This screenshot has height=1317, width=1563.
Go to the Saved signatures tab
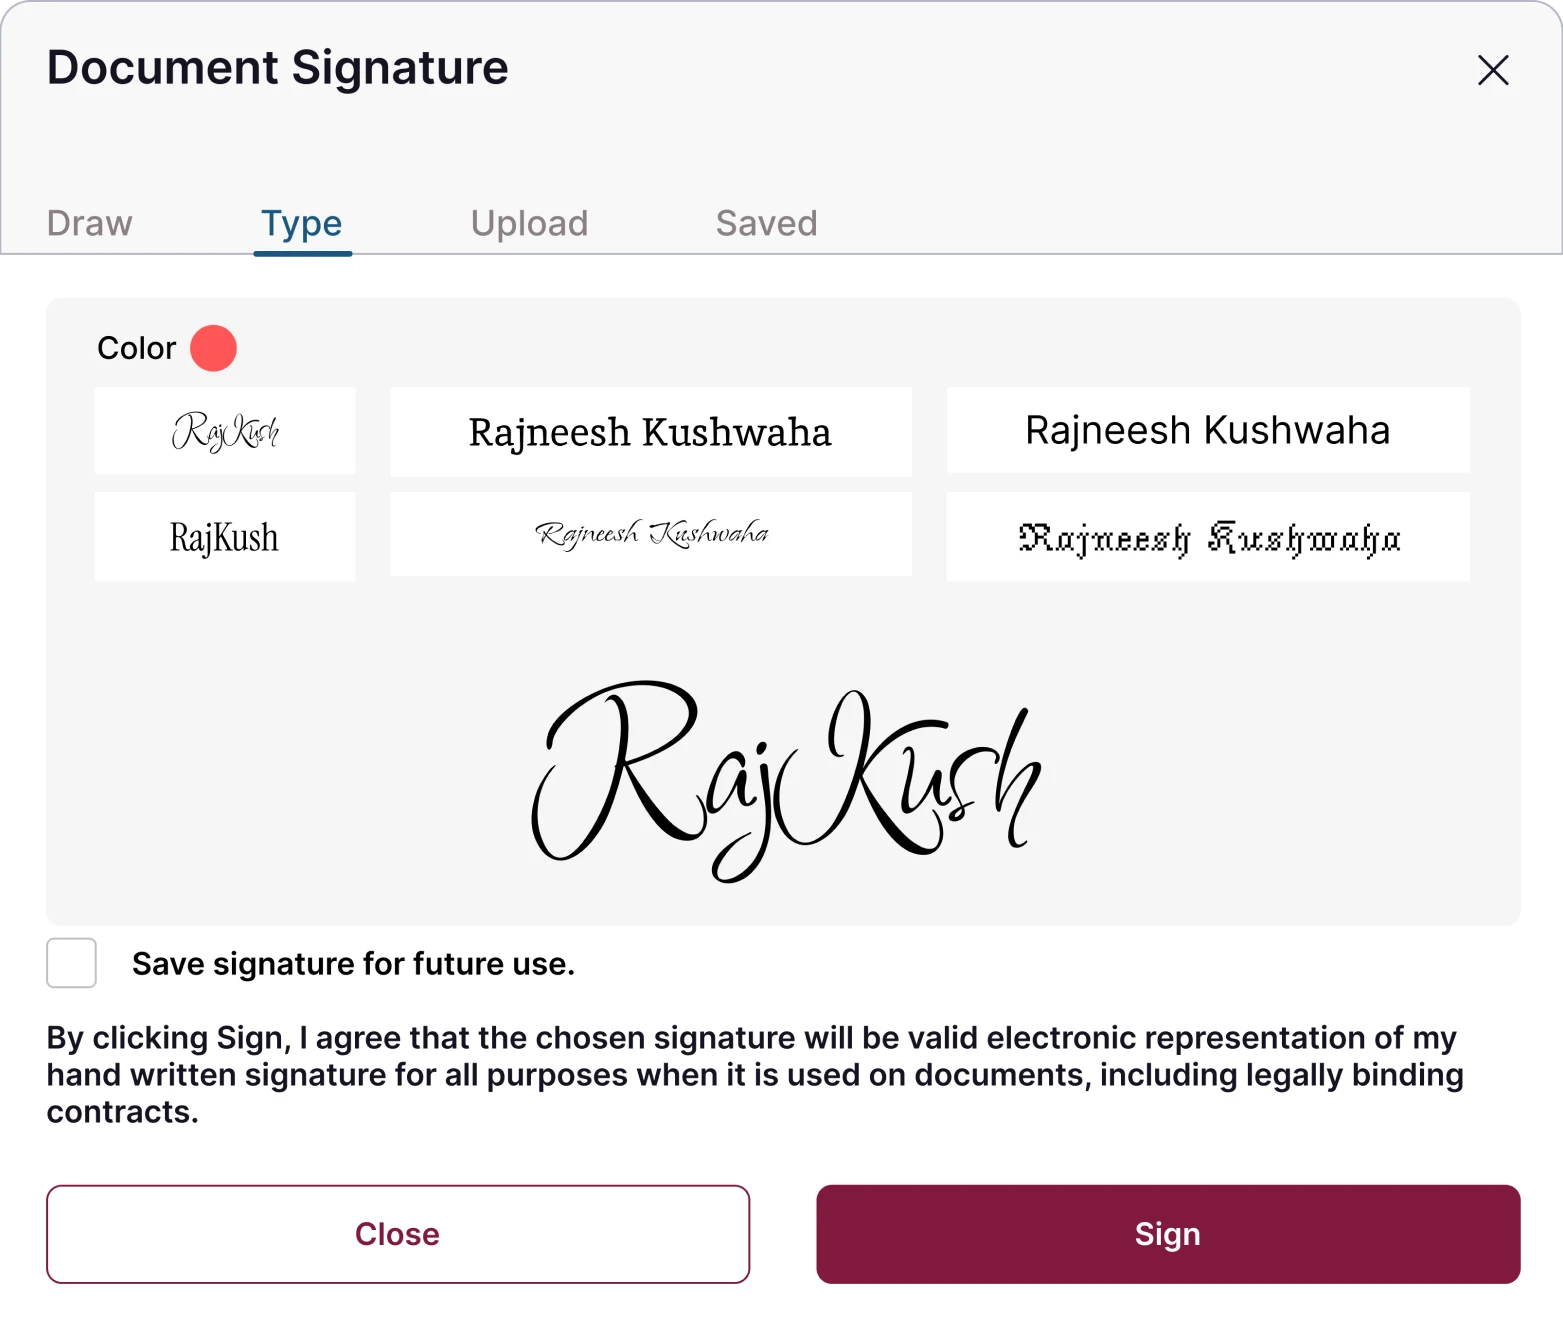pyautogui.click(x=766, y=223)
